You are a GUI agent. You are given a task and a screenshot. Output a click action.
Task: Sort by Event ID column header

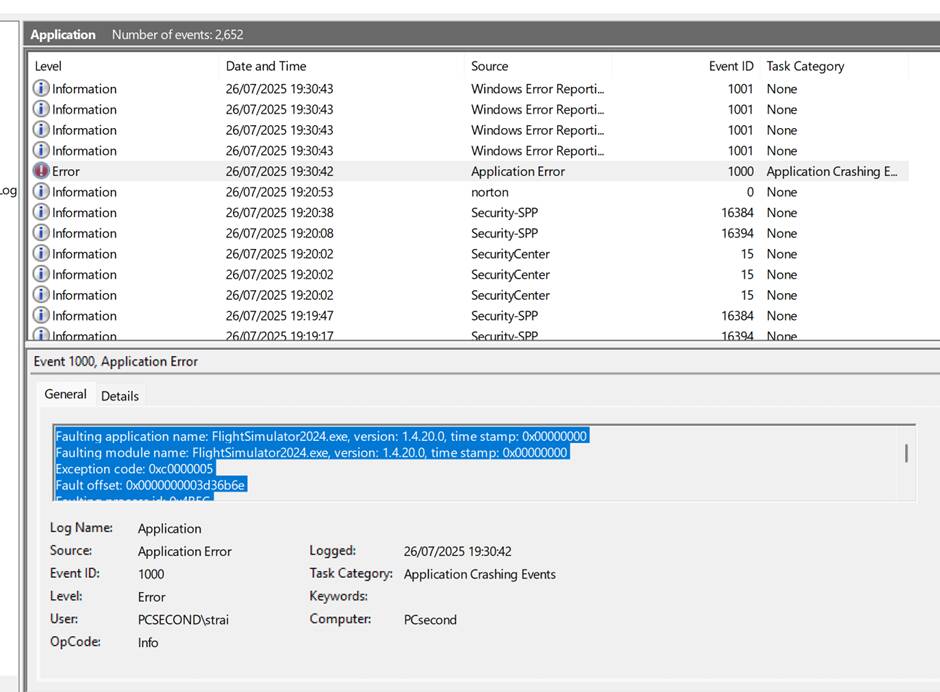click(x=731, y=66)
